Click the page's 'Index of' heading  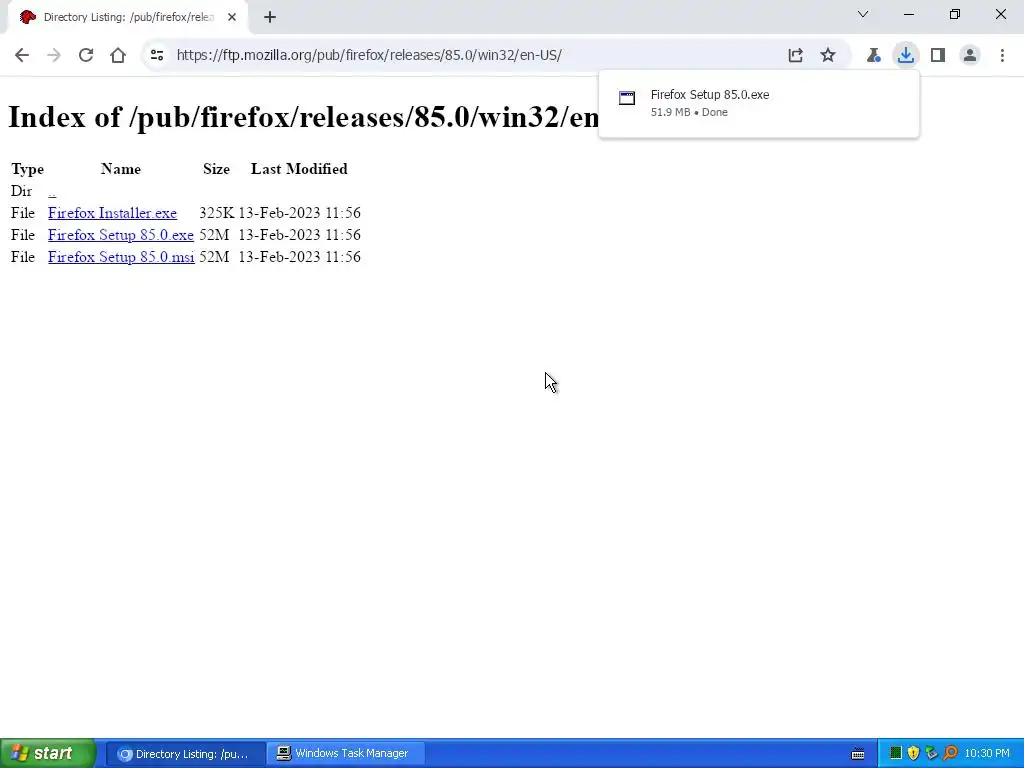point(303,117)
